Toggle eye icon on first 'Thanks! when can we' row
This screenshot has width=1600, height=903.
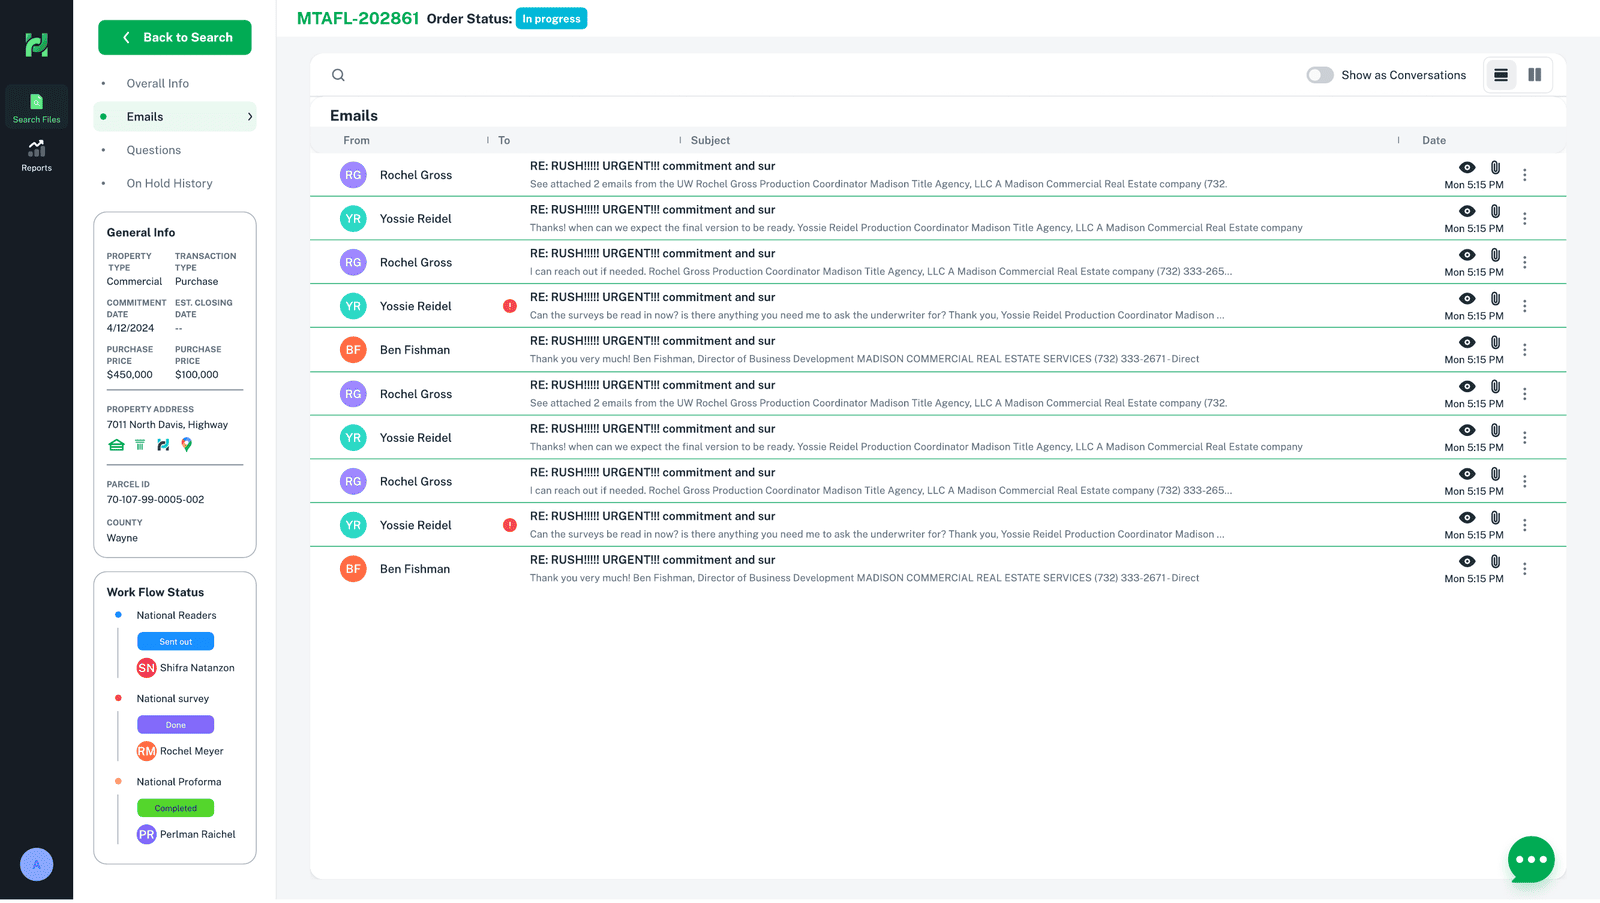[1467, 211]
